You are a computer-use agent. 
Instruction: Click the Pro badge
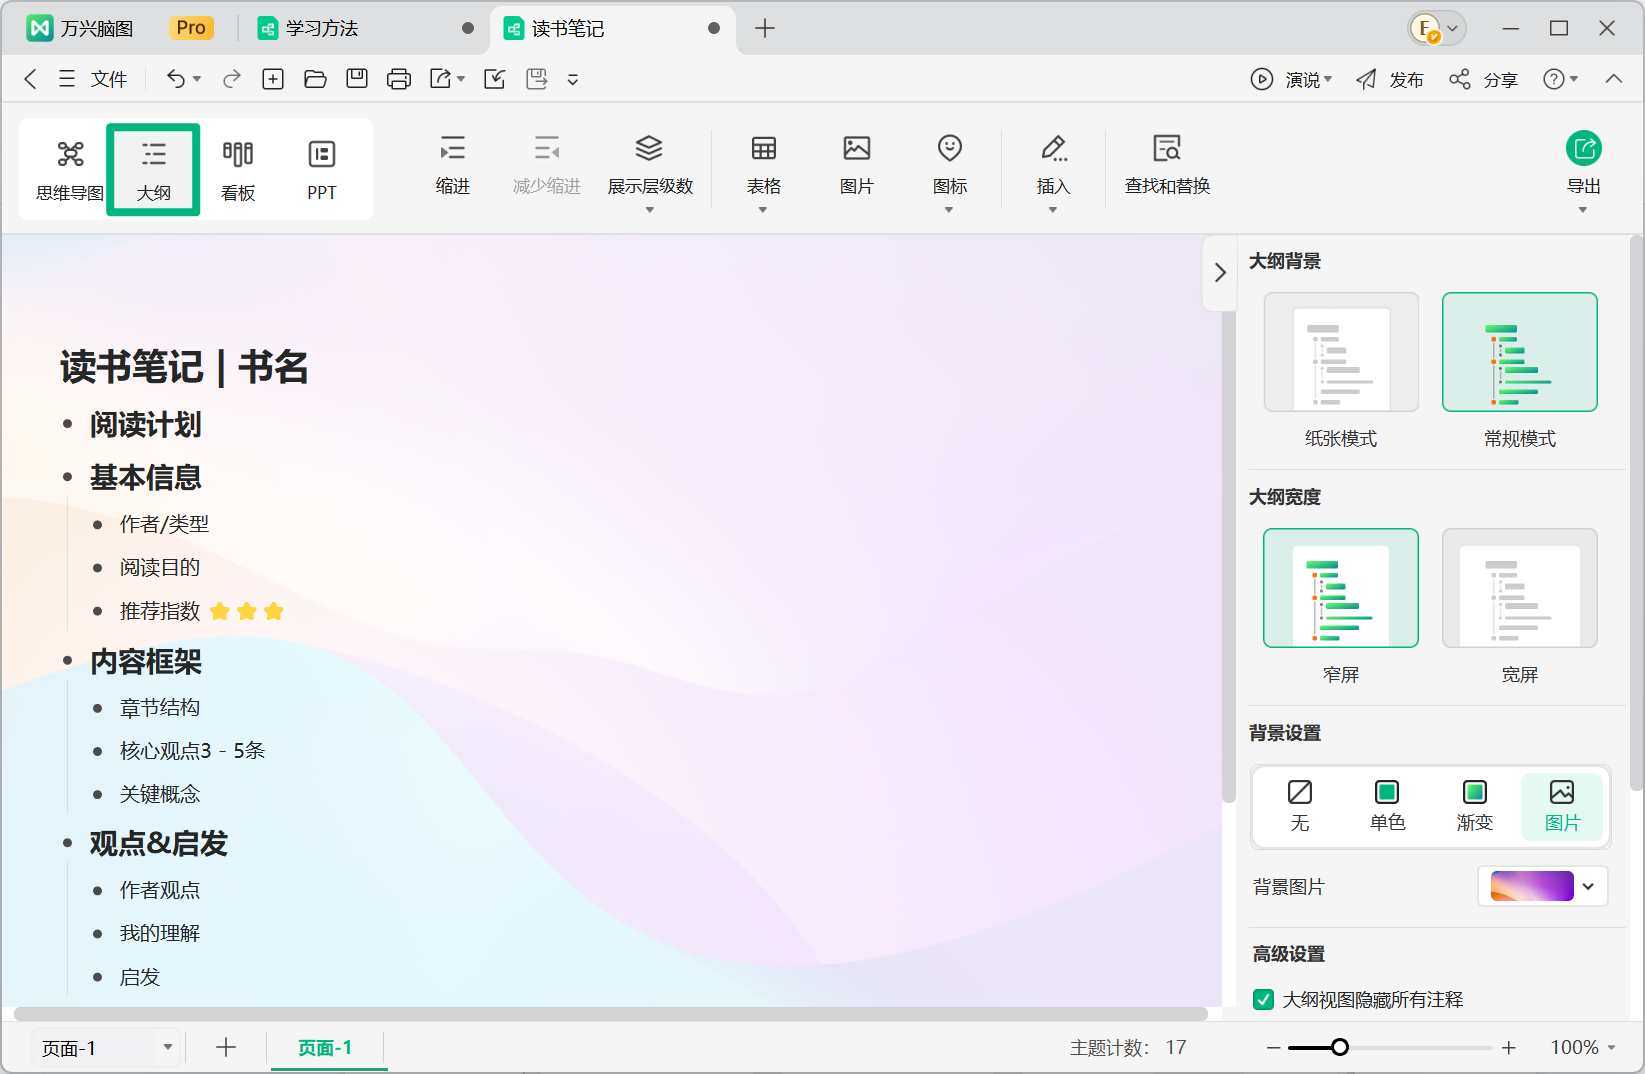[x=191, y=28]
